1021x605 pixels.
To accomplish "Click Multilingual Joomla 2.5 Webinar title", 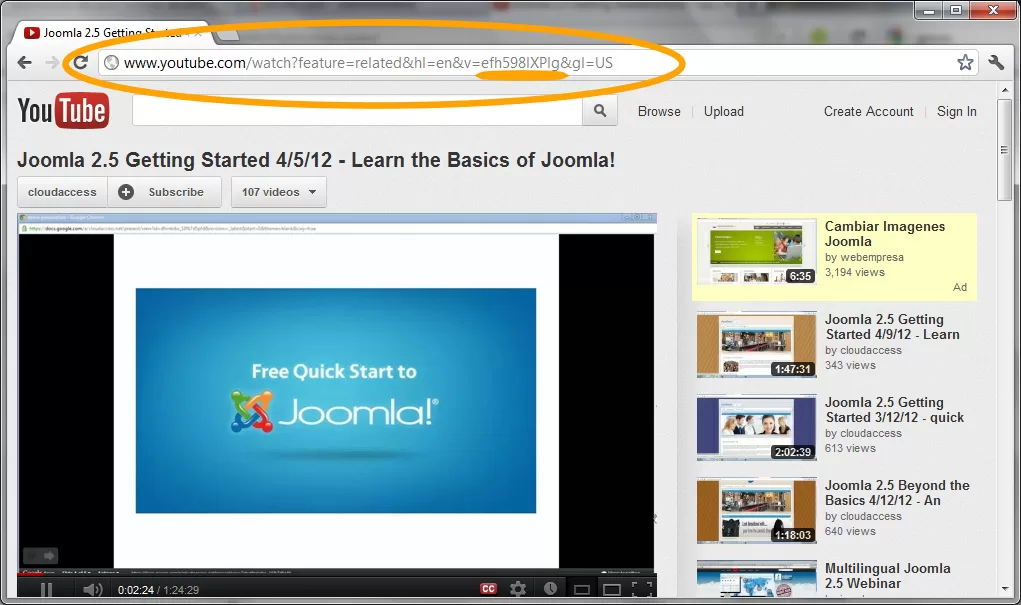I will [888, 576].
